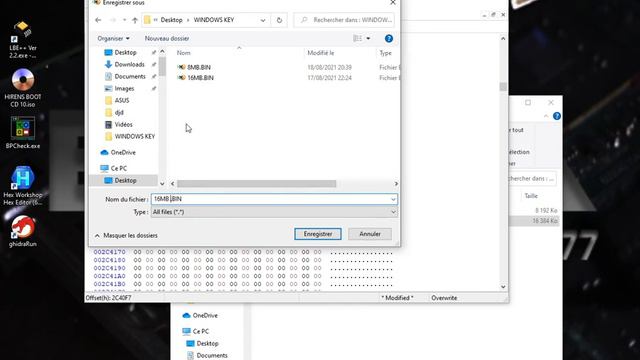Select Desktop under Ce PC in dialog
This screenshot has height=360, width=640.
pyautogui.click(x=125, y=180)
